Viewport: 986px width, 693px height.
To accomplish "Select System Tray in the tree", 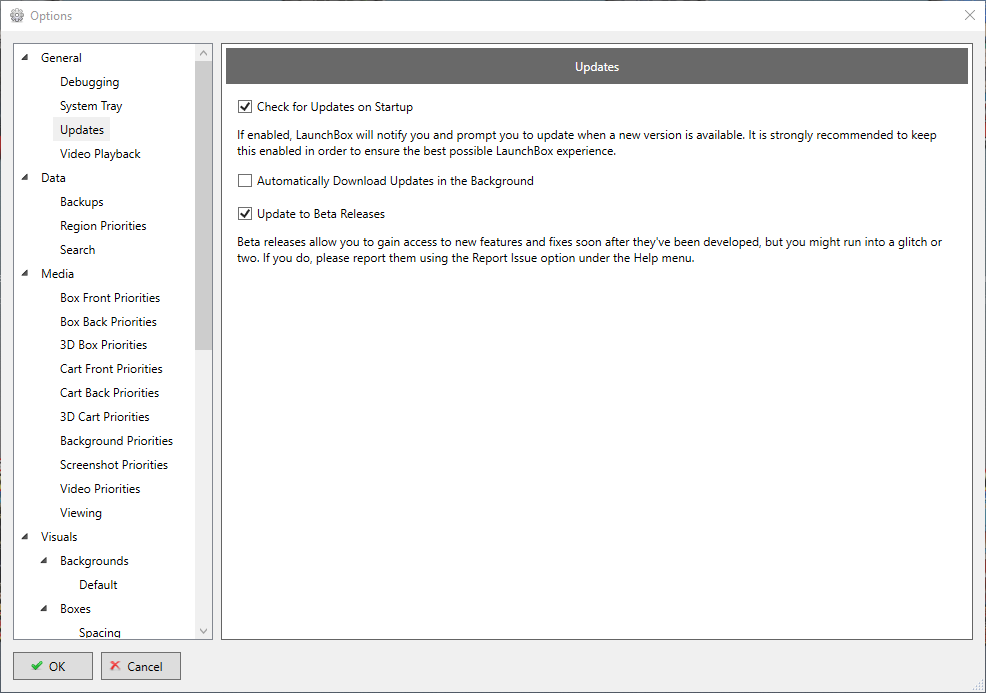I will tap(91, 106).
